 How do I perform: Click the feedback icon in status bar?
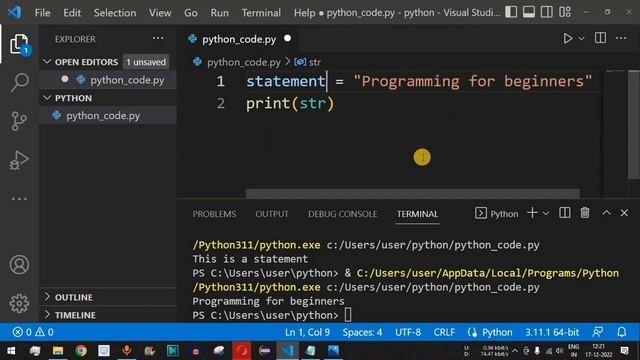click(x=598, y=332)
